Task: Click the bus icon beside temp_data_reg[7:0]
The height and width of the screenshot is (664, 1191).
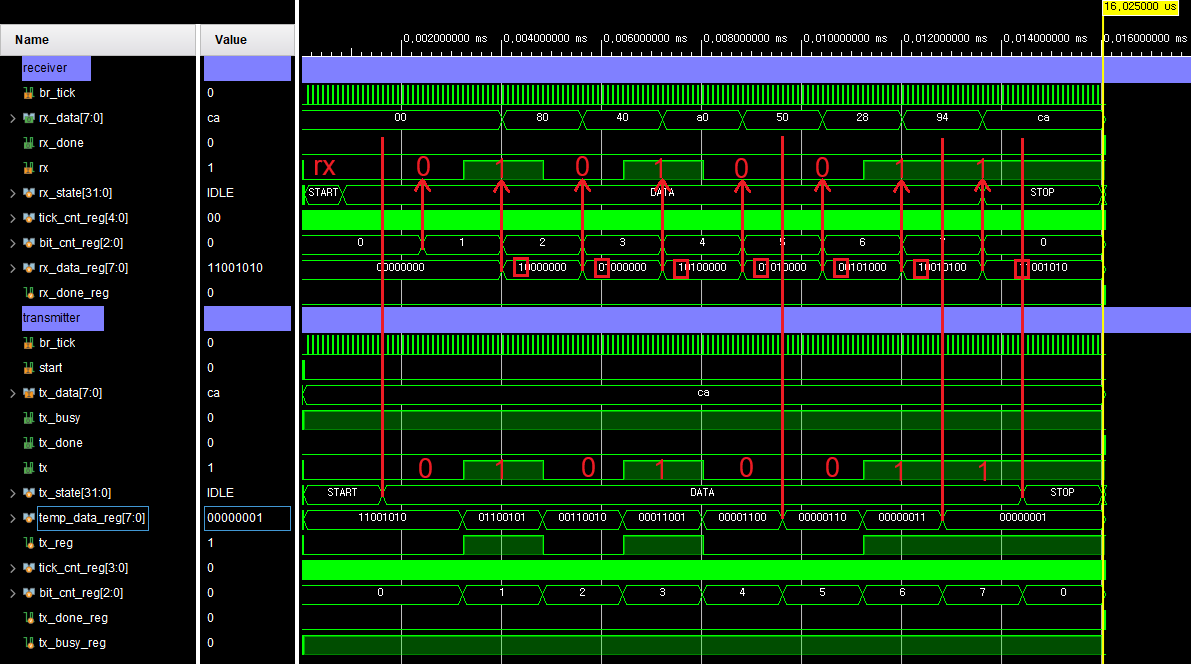Action: pos(29,518)
